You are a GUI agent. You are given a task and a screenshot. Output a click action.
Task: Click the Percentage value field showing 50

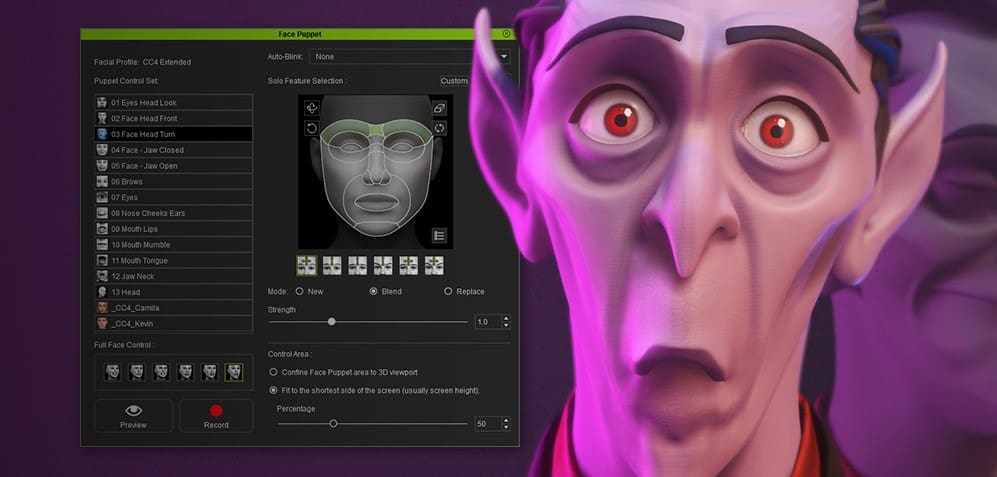coord(485,424)
